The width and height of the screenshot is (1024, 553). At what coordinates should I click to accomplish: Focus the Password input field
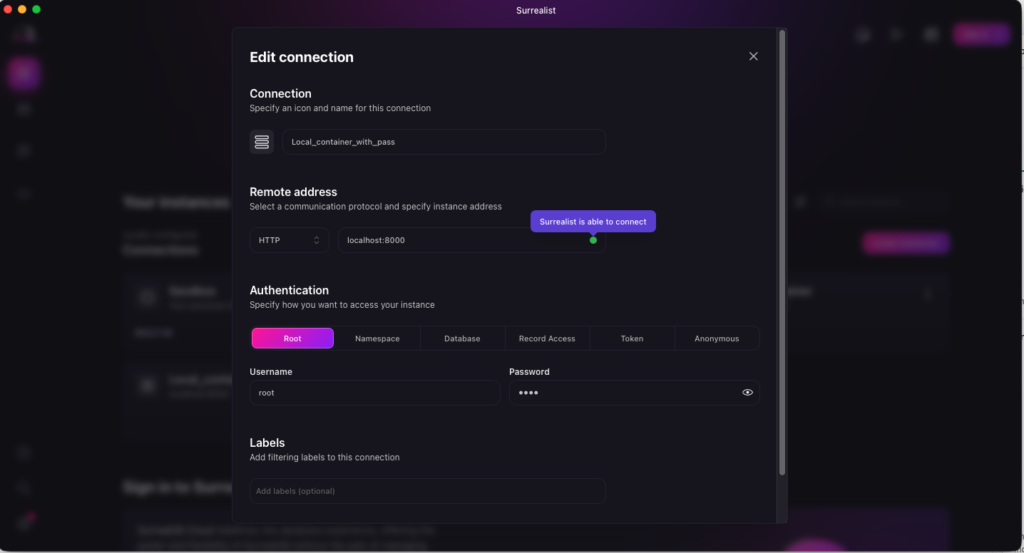point(620,393)
